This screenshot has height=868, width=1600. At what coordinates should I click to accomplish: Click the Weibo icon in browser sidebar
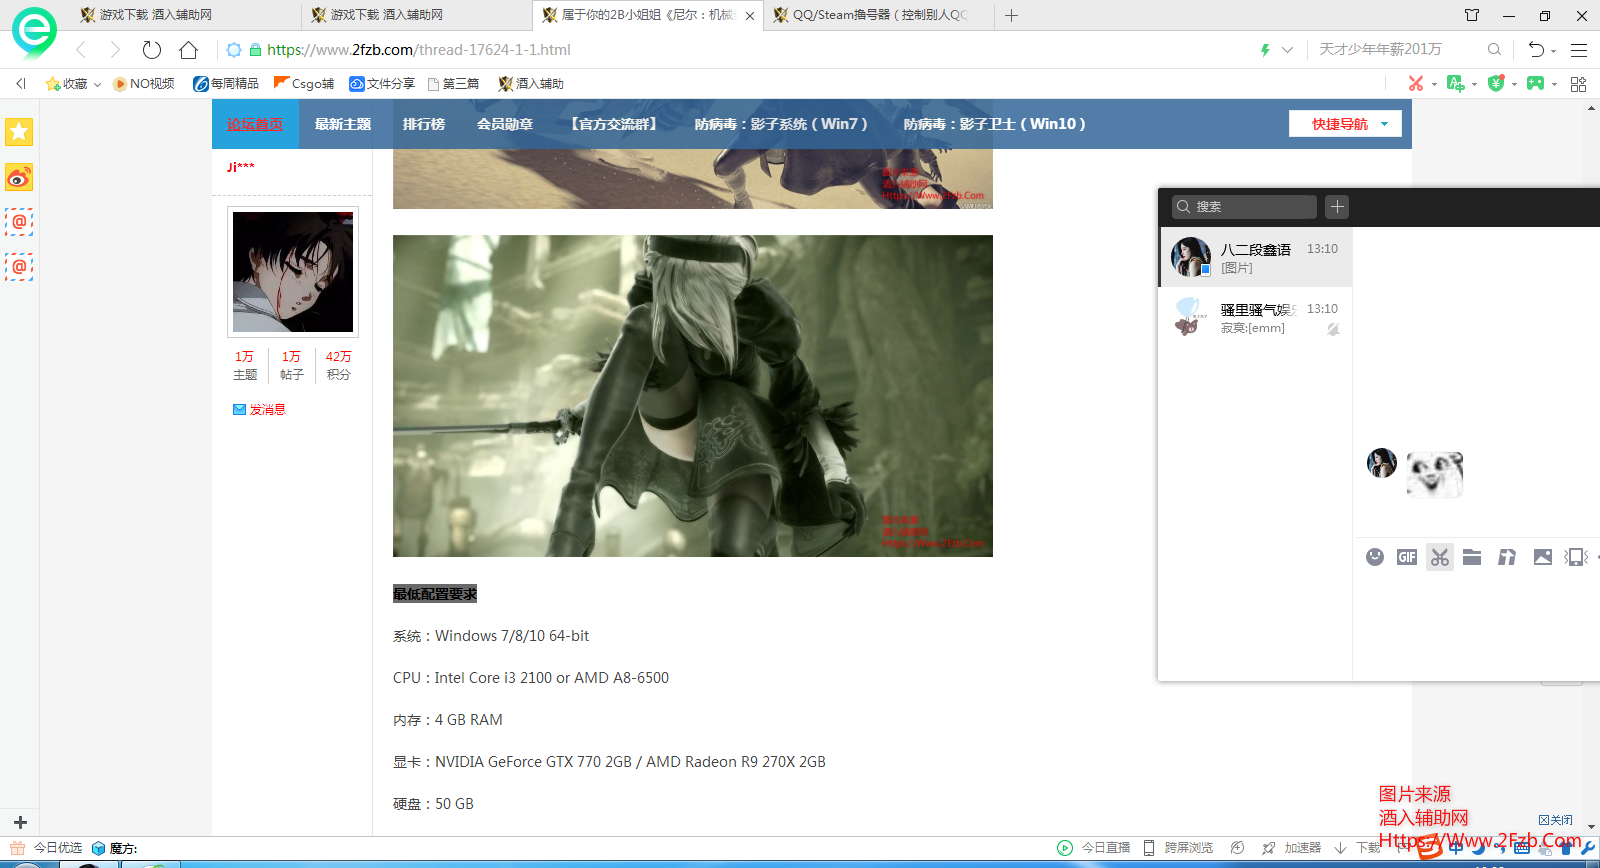(x=19, y=178)
